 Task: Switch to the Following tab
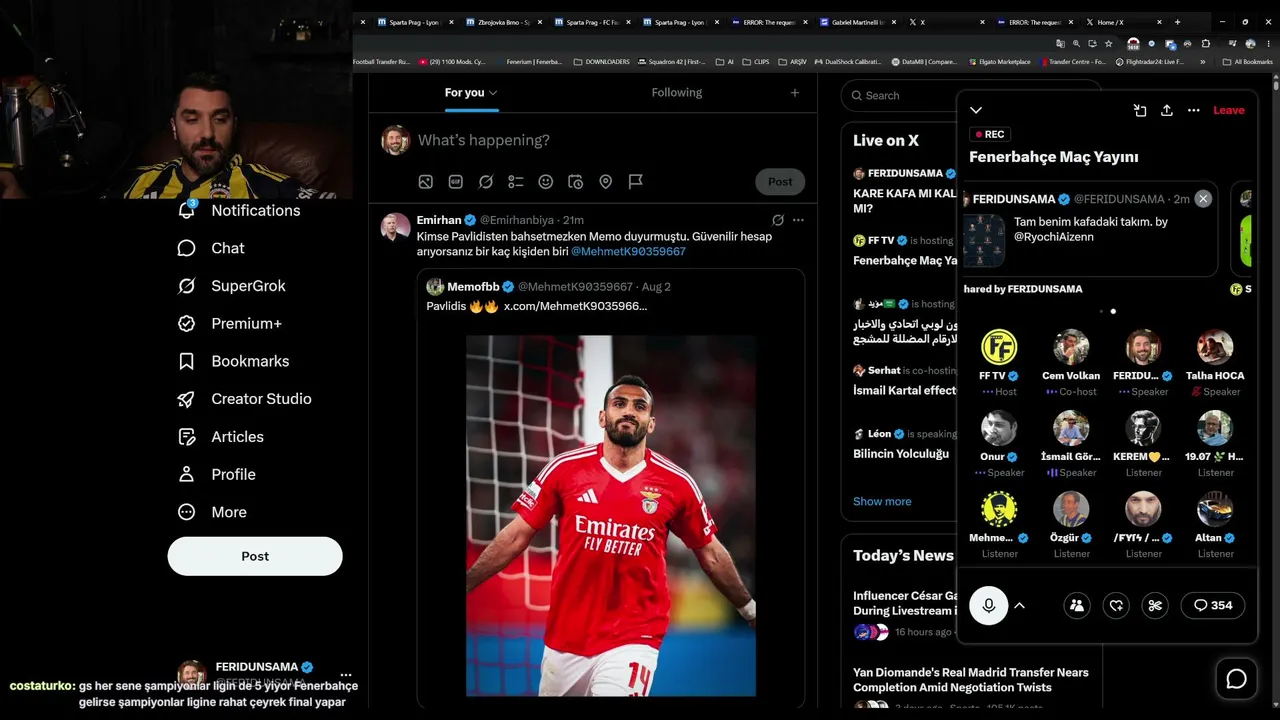point(677,93)
